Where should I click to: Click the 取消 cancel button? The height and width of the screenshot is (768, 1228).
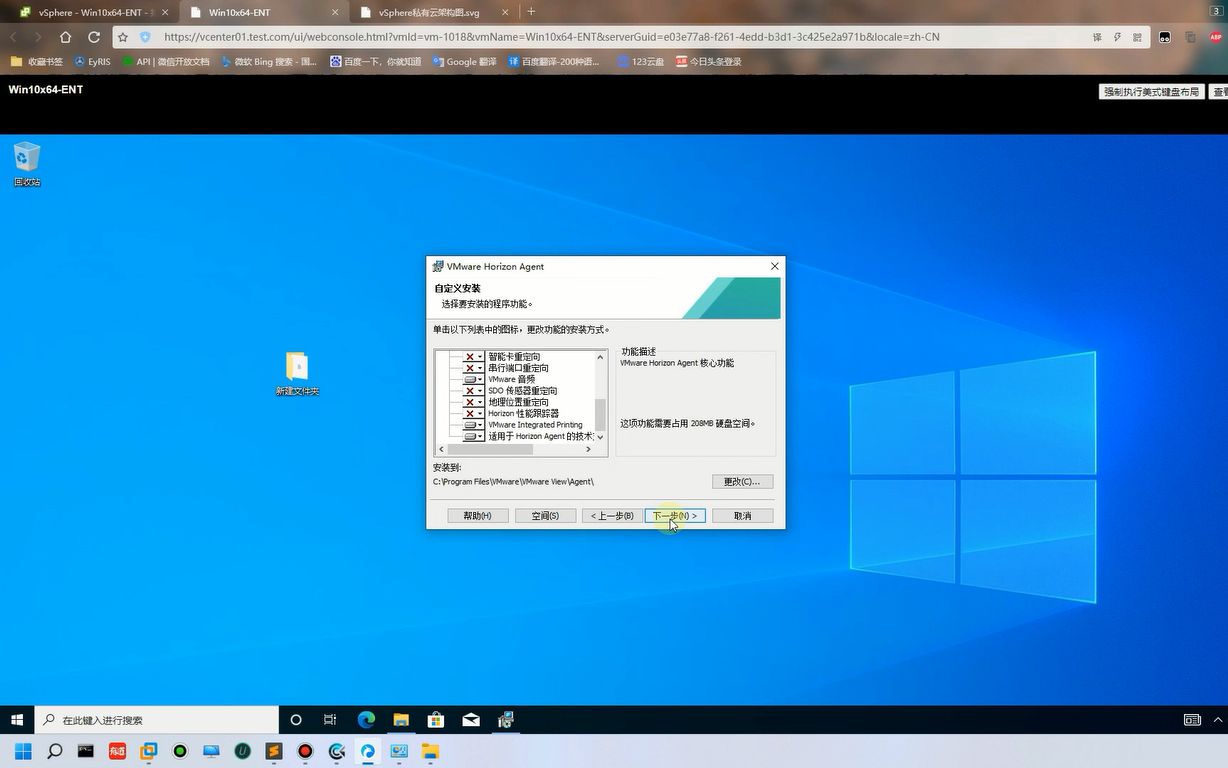click(x=743, y=516)
